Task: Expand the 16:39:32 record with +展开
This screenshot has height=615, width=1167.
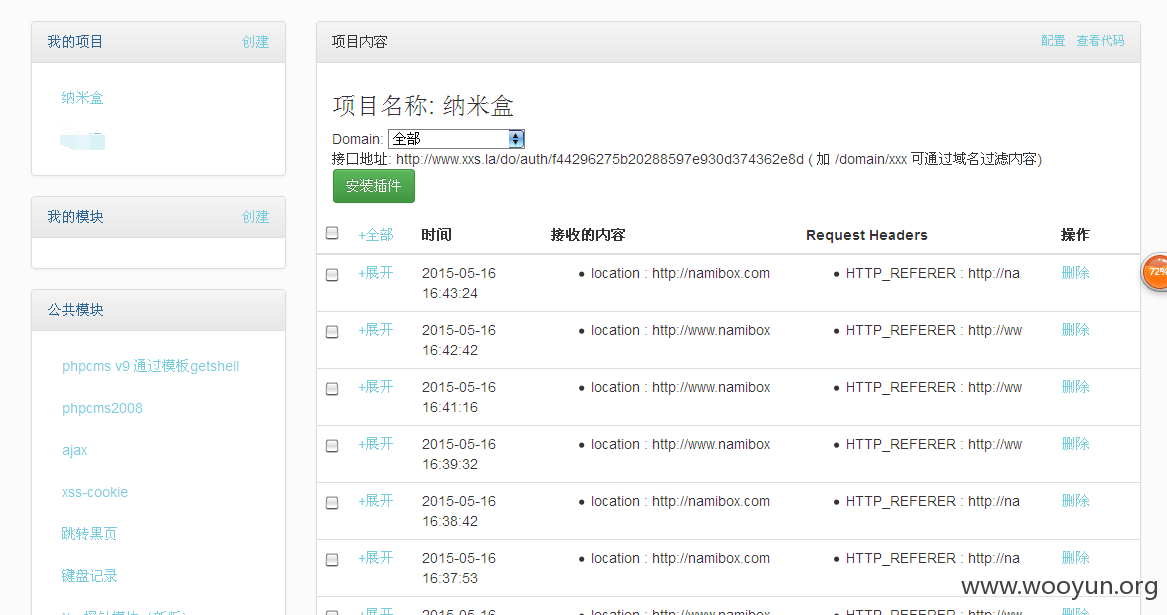Action: 375,444
